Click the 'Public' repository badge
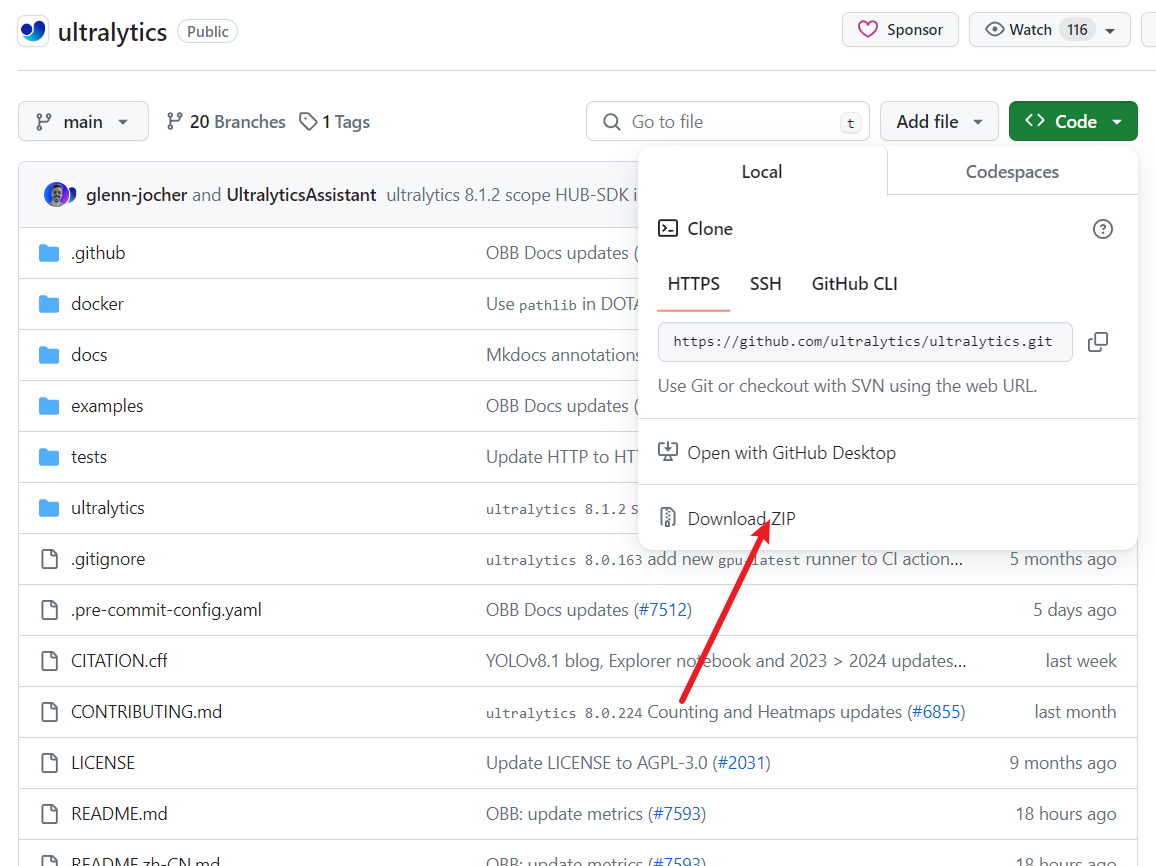The image size is (1156, 866). (207, 32)
